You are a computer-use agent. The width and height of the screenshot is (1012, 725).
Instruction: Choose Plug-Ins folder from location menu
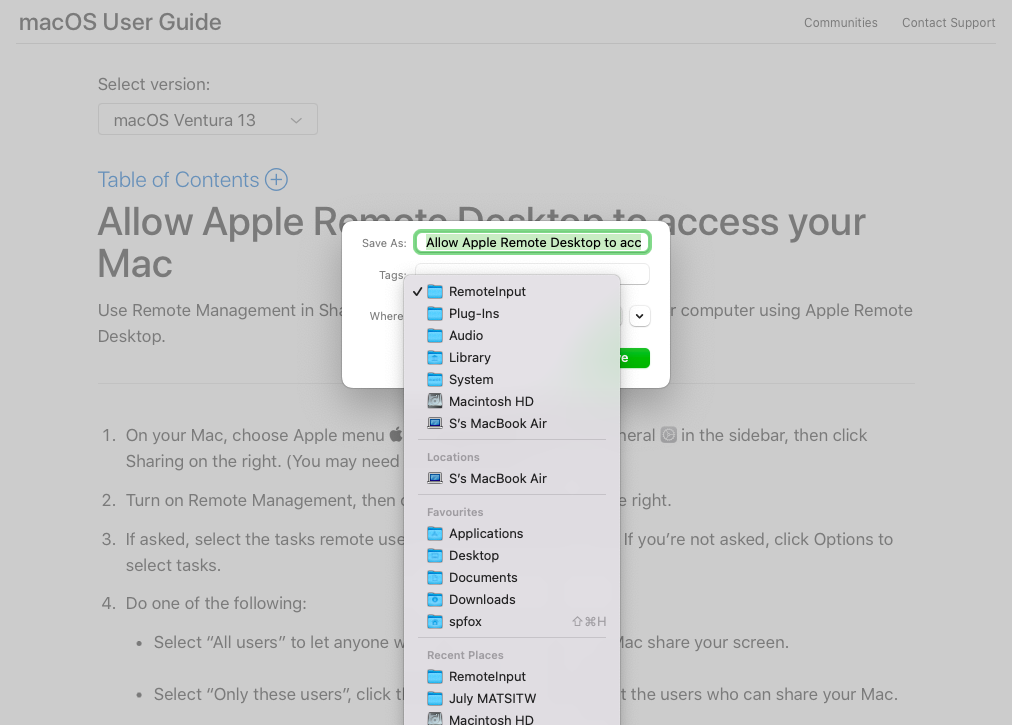(x=512, y=314)
